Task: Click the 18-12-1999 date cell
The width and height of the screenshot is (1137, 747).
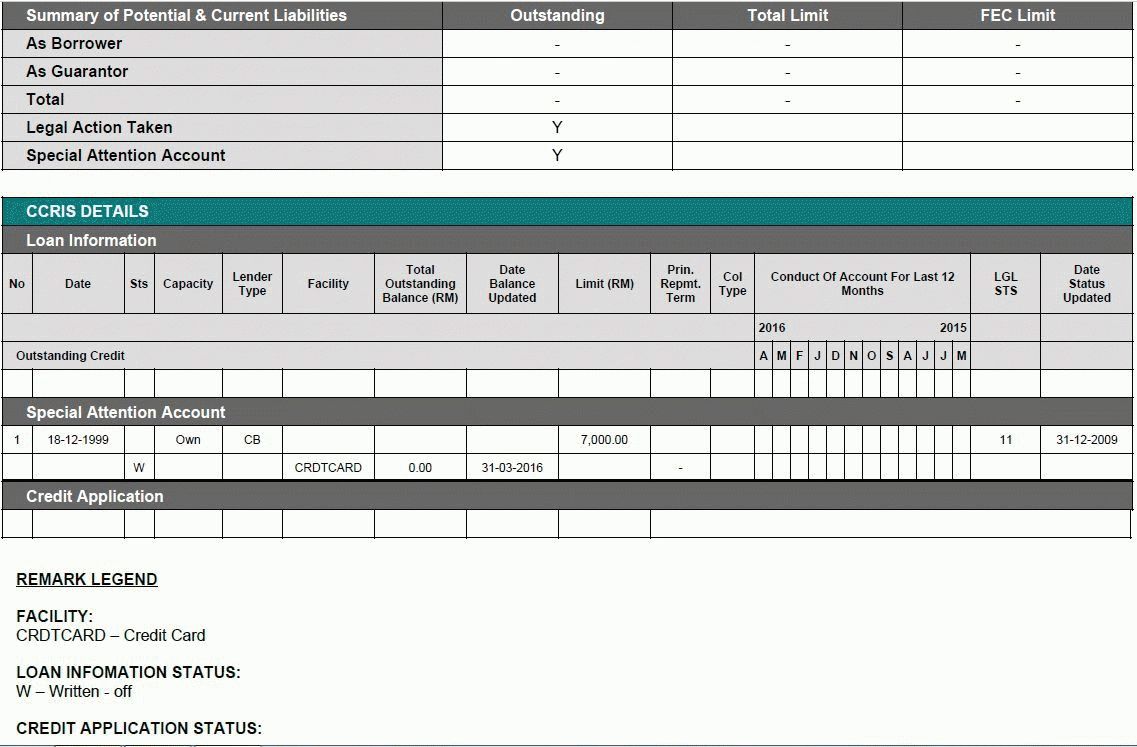Action: pos(78,439)
